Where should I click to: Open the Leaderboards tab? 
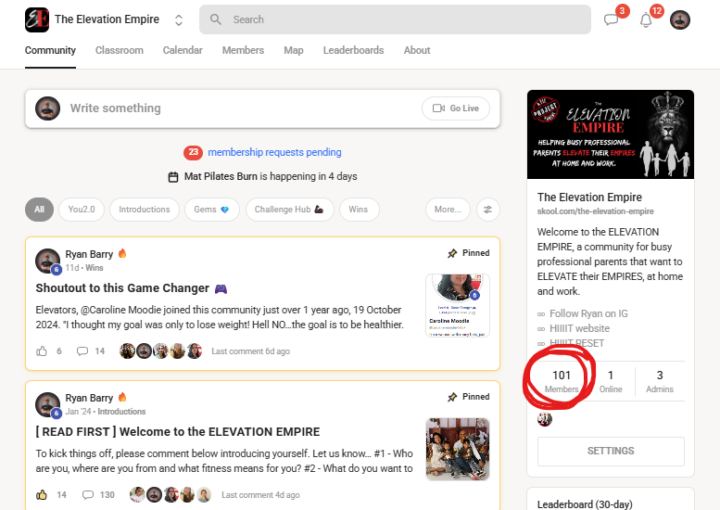[x=353, y=50]
